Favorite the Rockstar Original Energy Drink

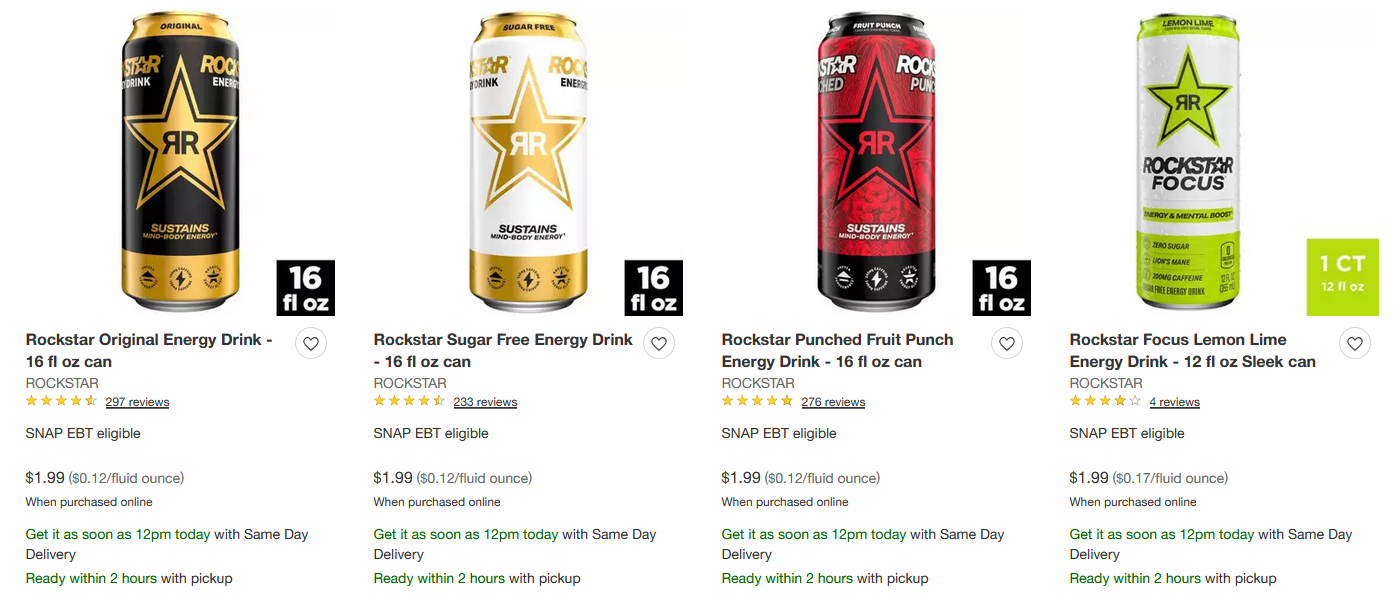coord(311,344)
